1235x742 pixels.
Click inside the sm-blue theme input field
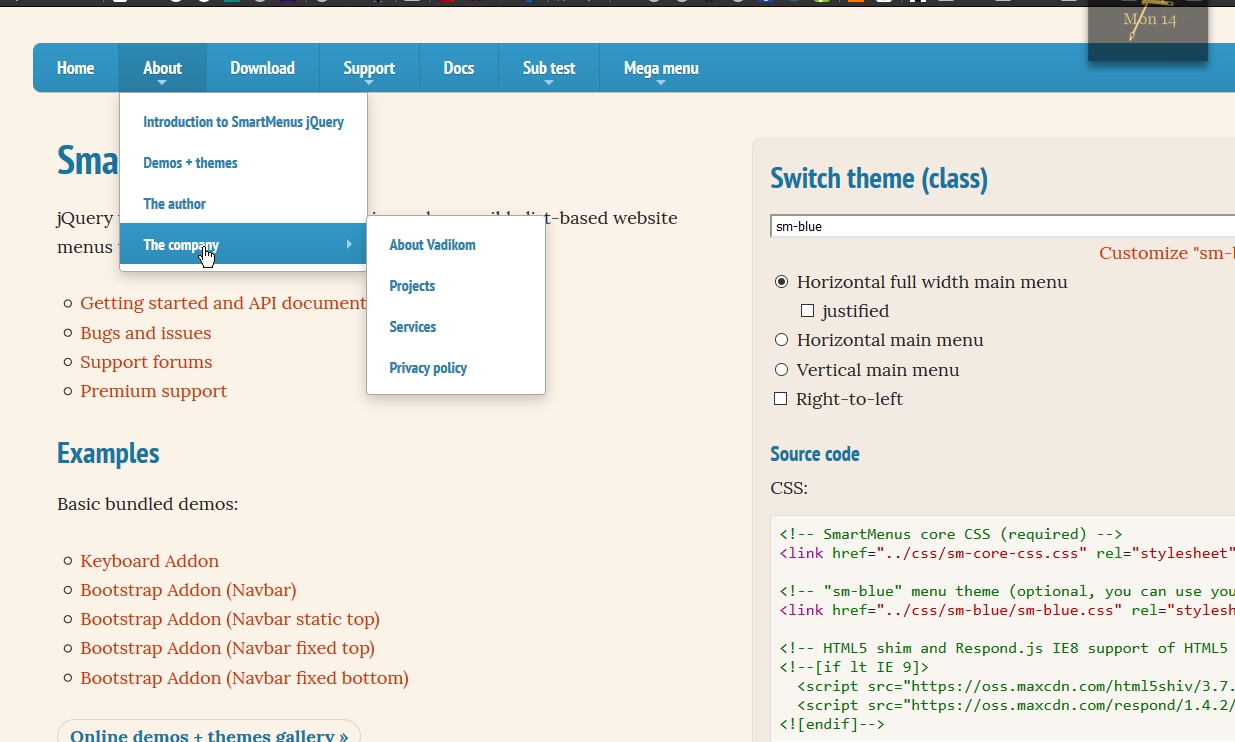(950, 226)
